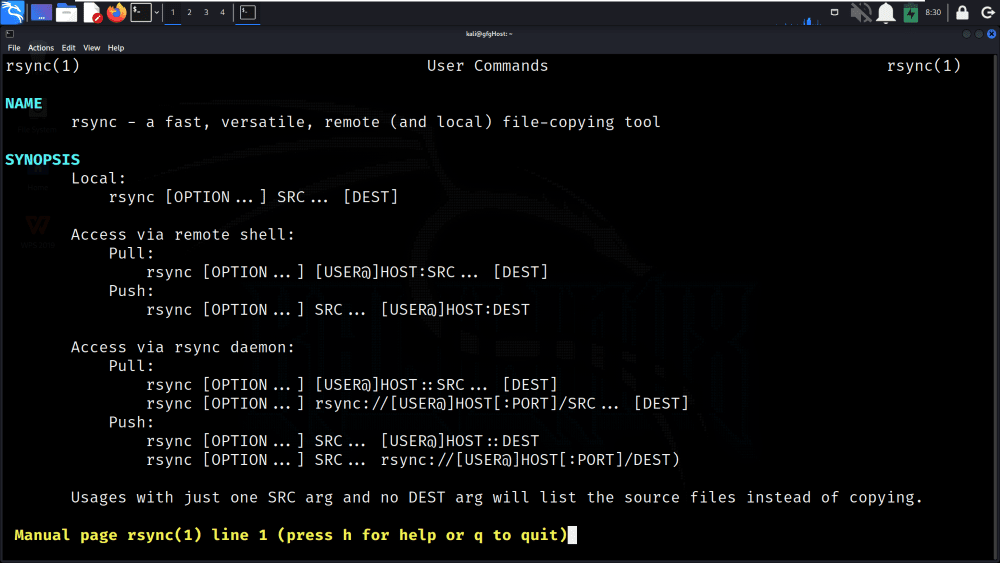Click the 'rsync://[USER@]HOST[:PORT]/DEST)' line

tap(413, 460)
